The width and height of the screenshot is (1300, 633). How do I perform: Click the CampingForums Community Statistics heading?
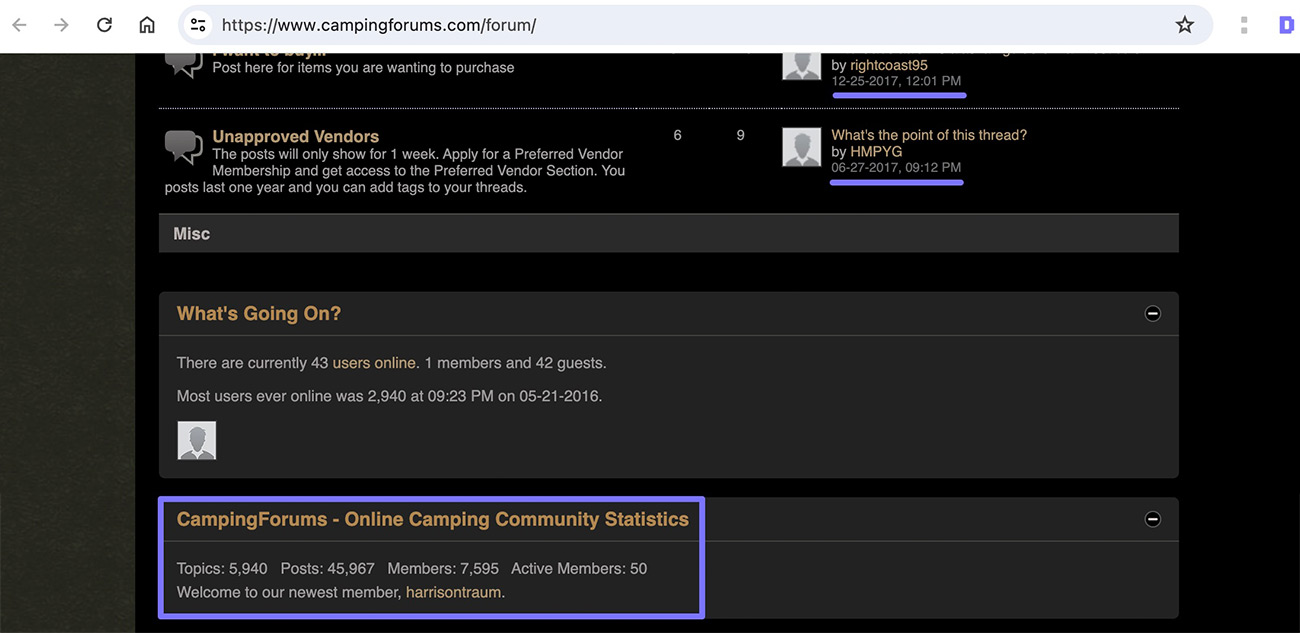click(433, 520)
